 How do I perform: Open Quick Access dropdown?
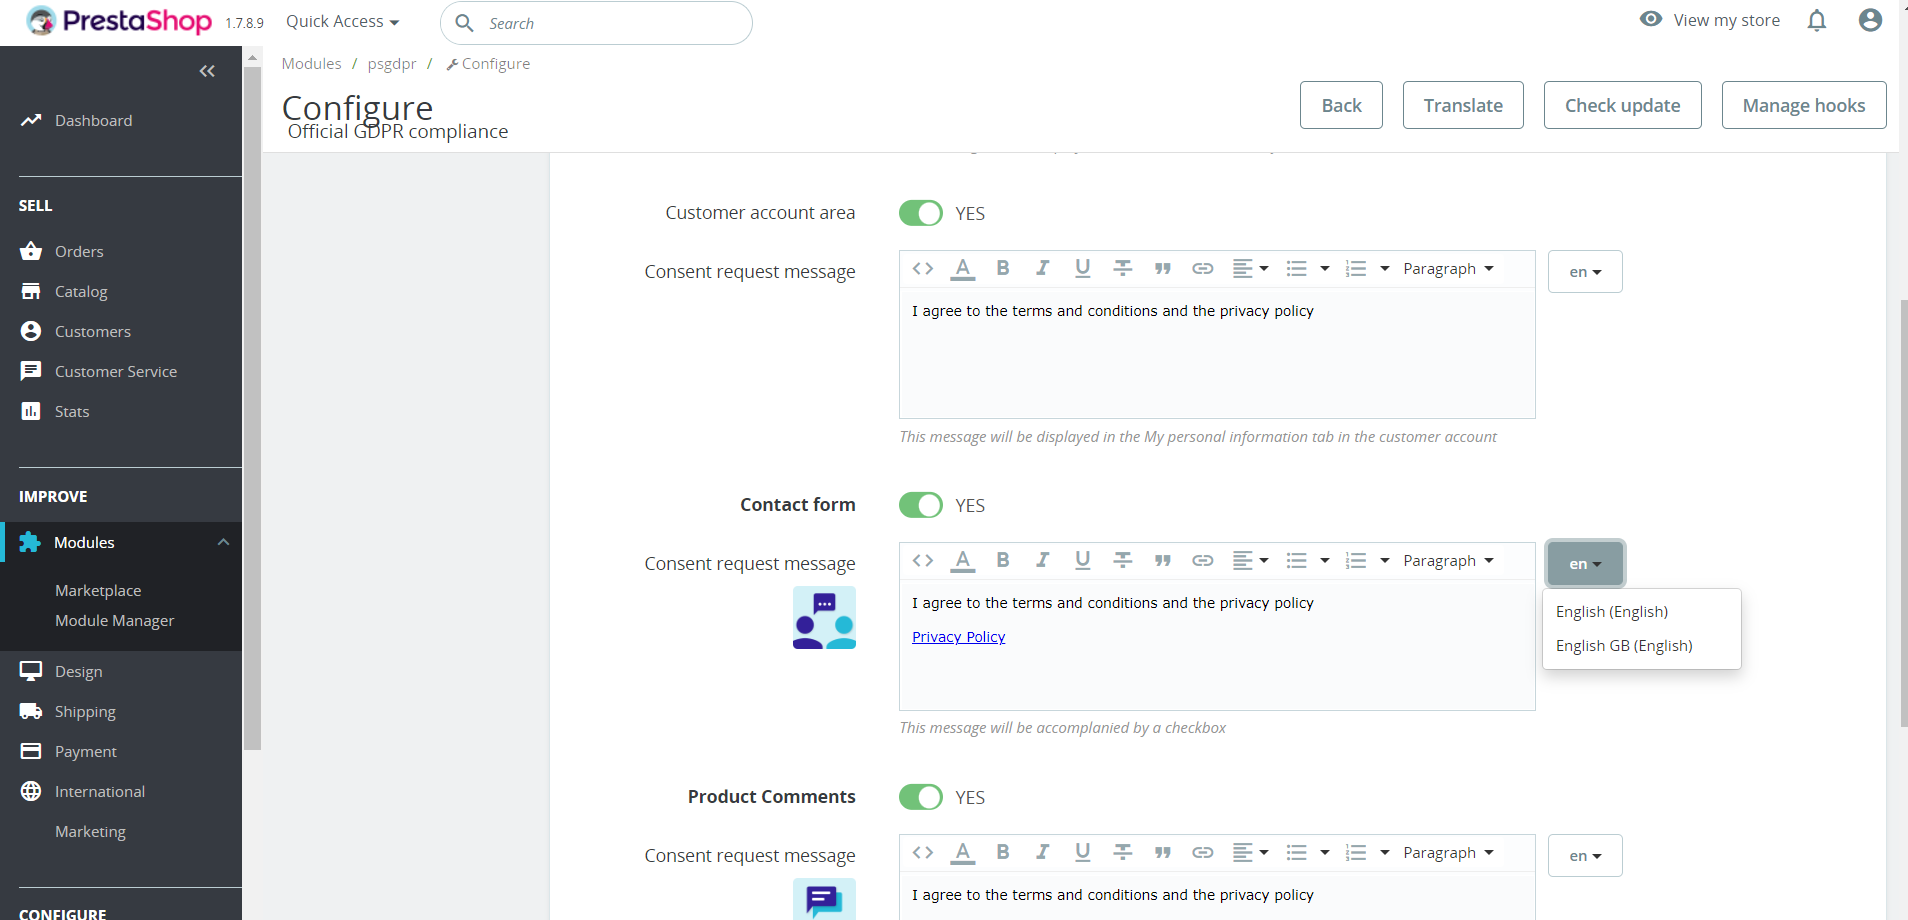pyautogui.click(x=342, y=21)
